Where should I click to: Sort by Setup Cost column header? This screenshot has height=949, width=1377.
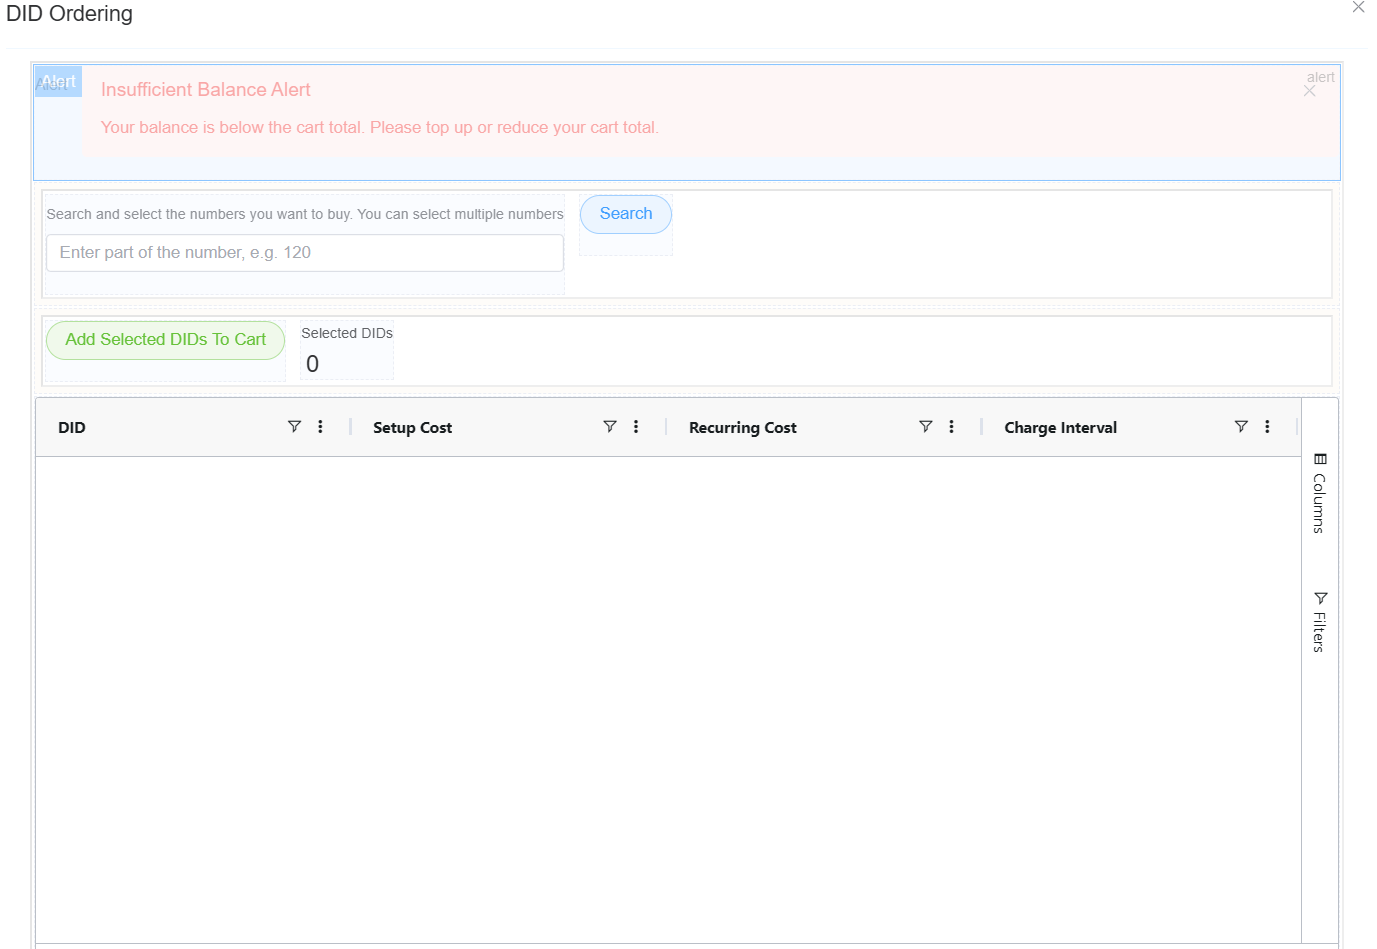coord(412,428)
